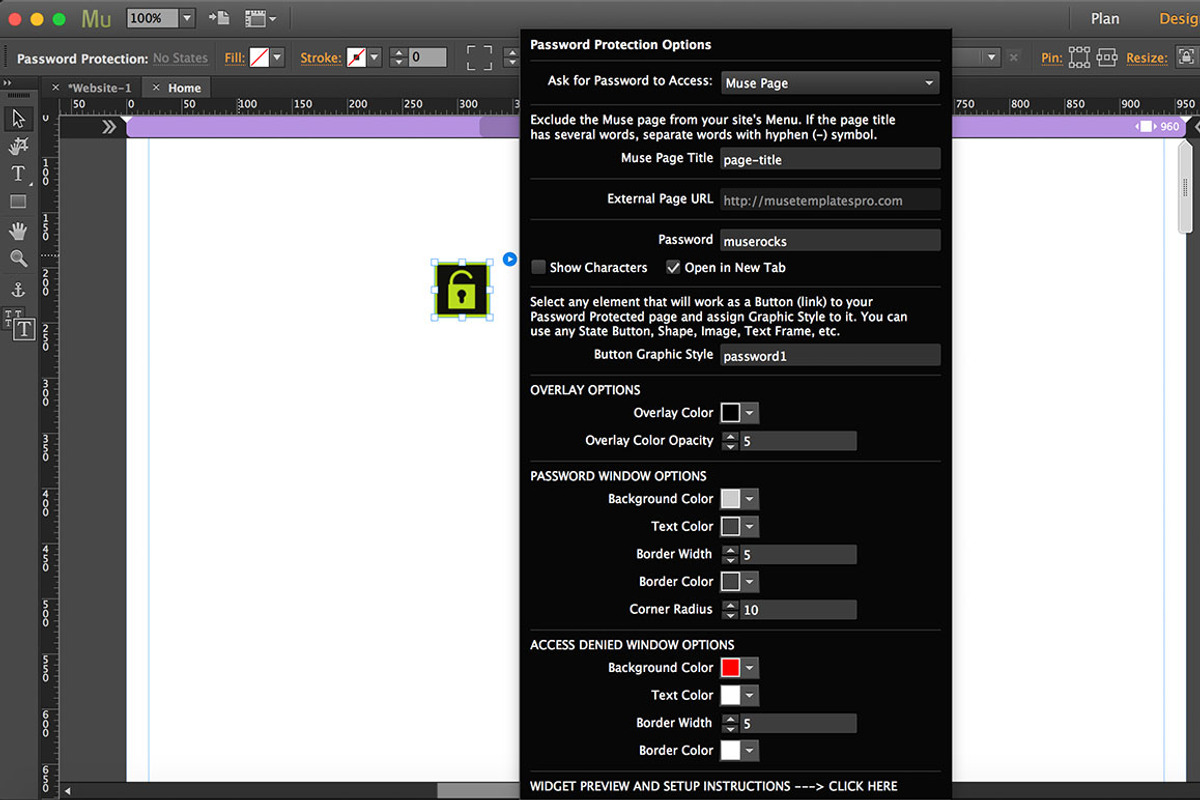Expand the Fill dropdown arrow
Viewport: 1200px width, 800px height.
pos(277,57)
